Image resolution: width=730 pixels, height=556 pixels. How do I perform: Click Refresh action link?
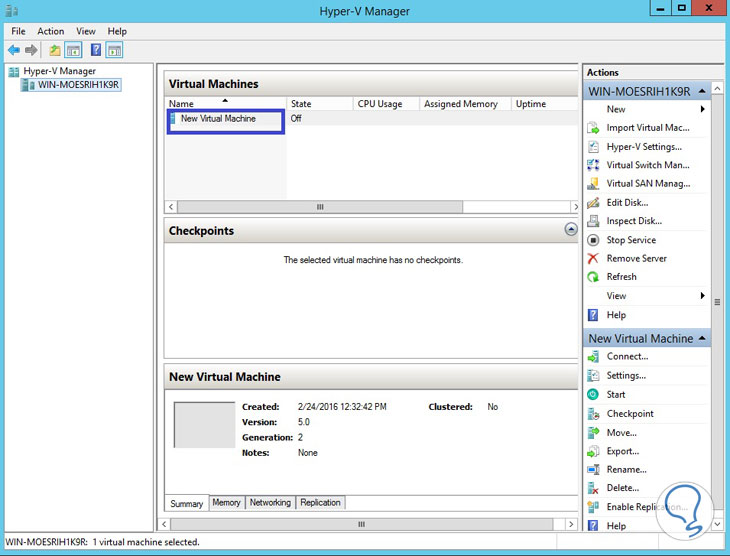click(621, 277)
